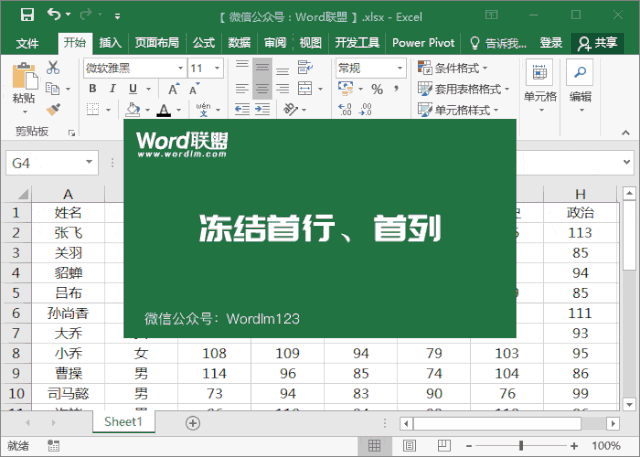The image size is (640, 457).
Task: Decrease the indent
Action: (x=242, y=109)
